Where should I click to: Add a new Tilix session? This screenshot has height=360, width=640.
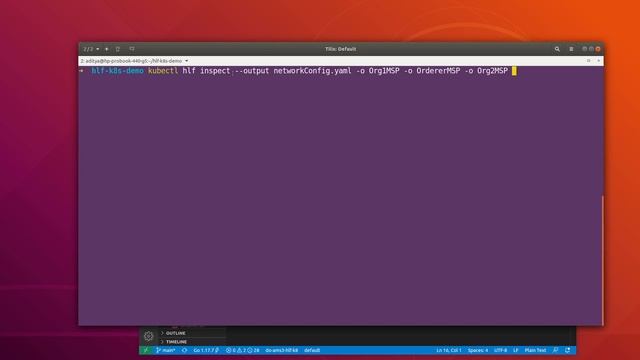click(x=107, y=49)
